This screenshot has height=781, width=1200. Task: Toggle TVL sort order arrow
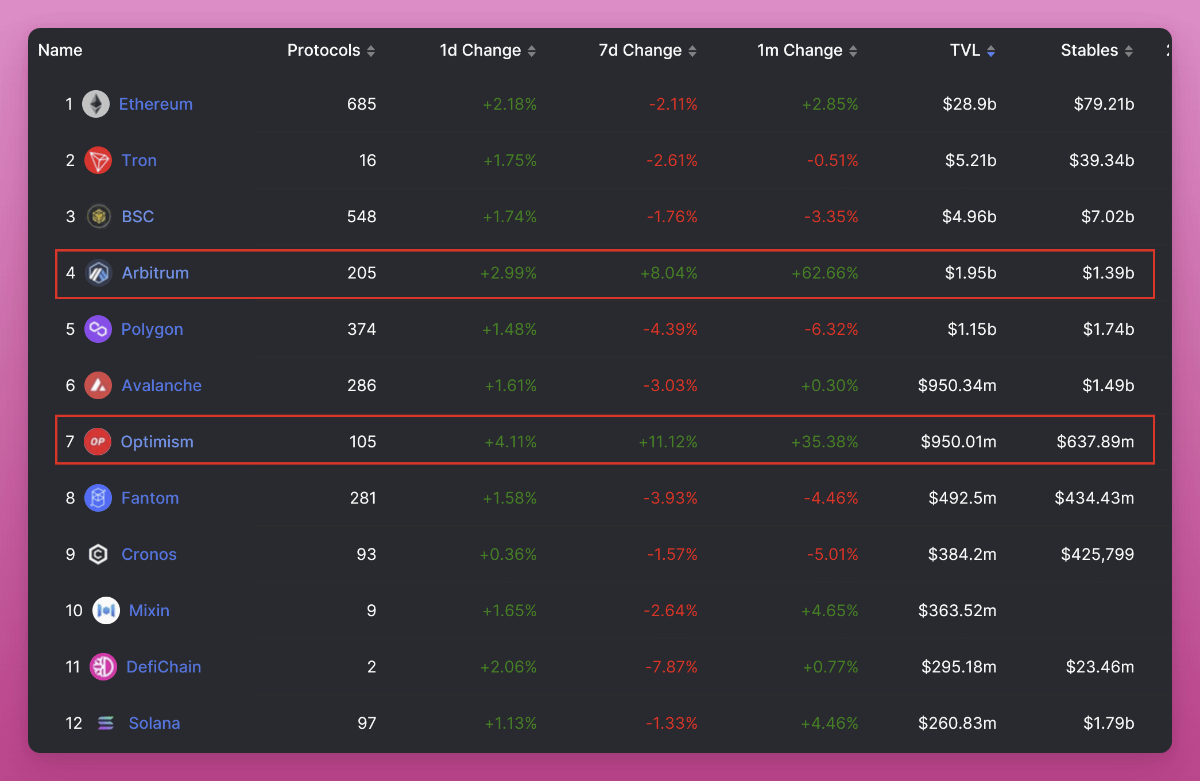(990, 51)
